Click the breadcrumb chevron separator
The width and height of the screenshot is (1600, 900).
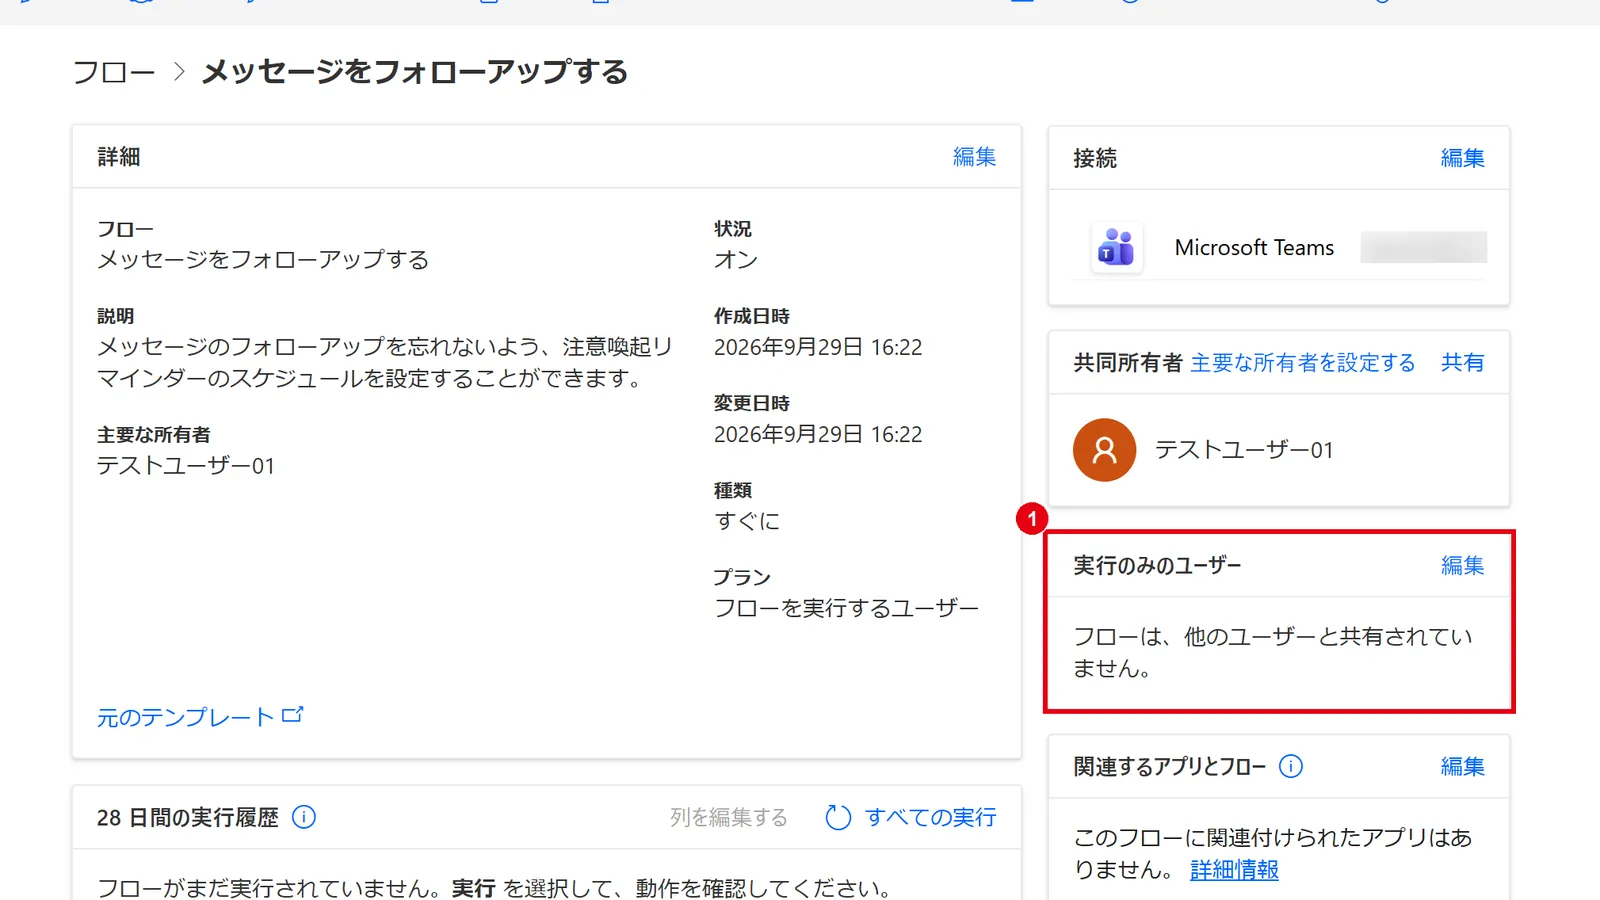179,72
